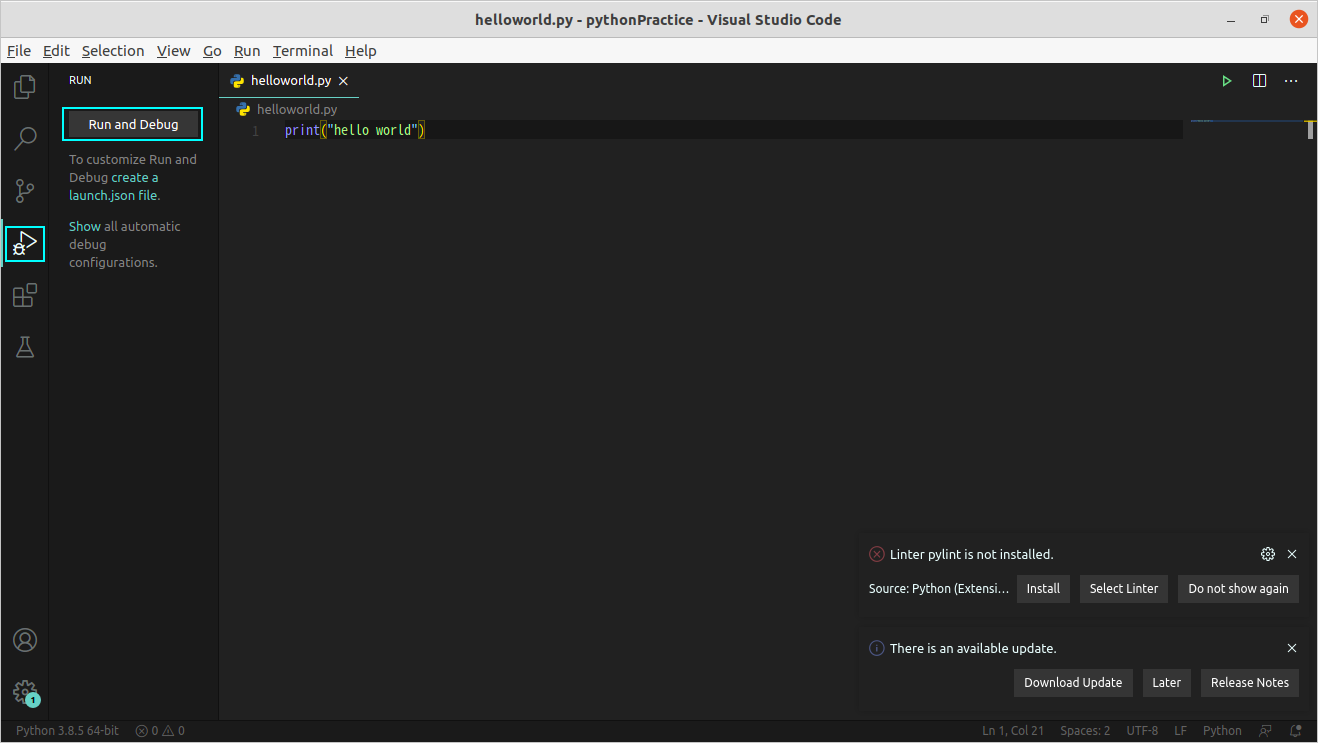The image size is (1318, 743).
Task: Open the Manage gear with update badge
Action: (25, 692)
